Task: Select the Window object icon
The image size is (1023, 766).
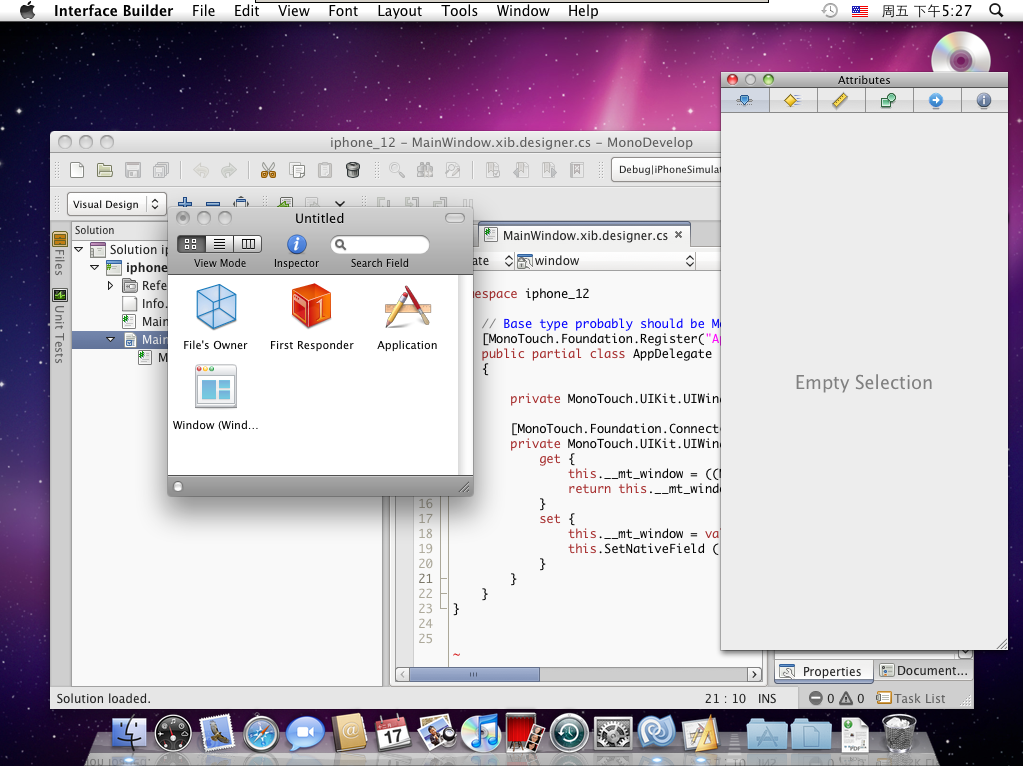Action: coord(215,386)
